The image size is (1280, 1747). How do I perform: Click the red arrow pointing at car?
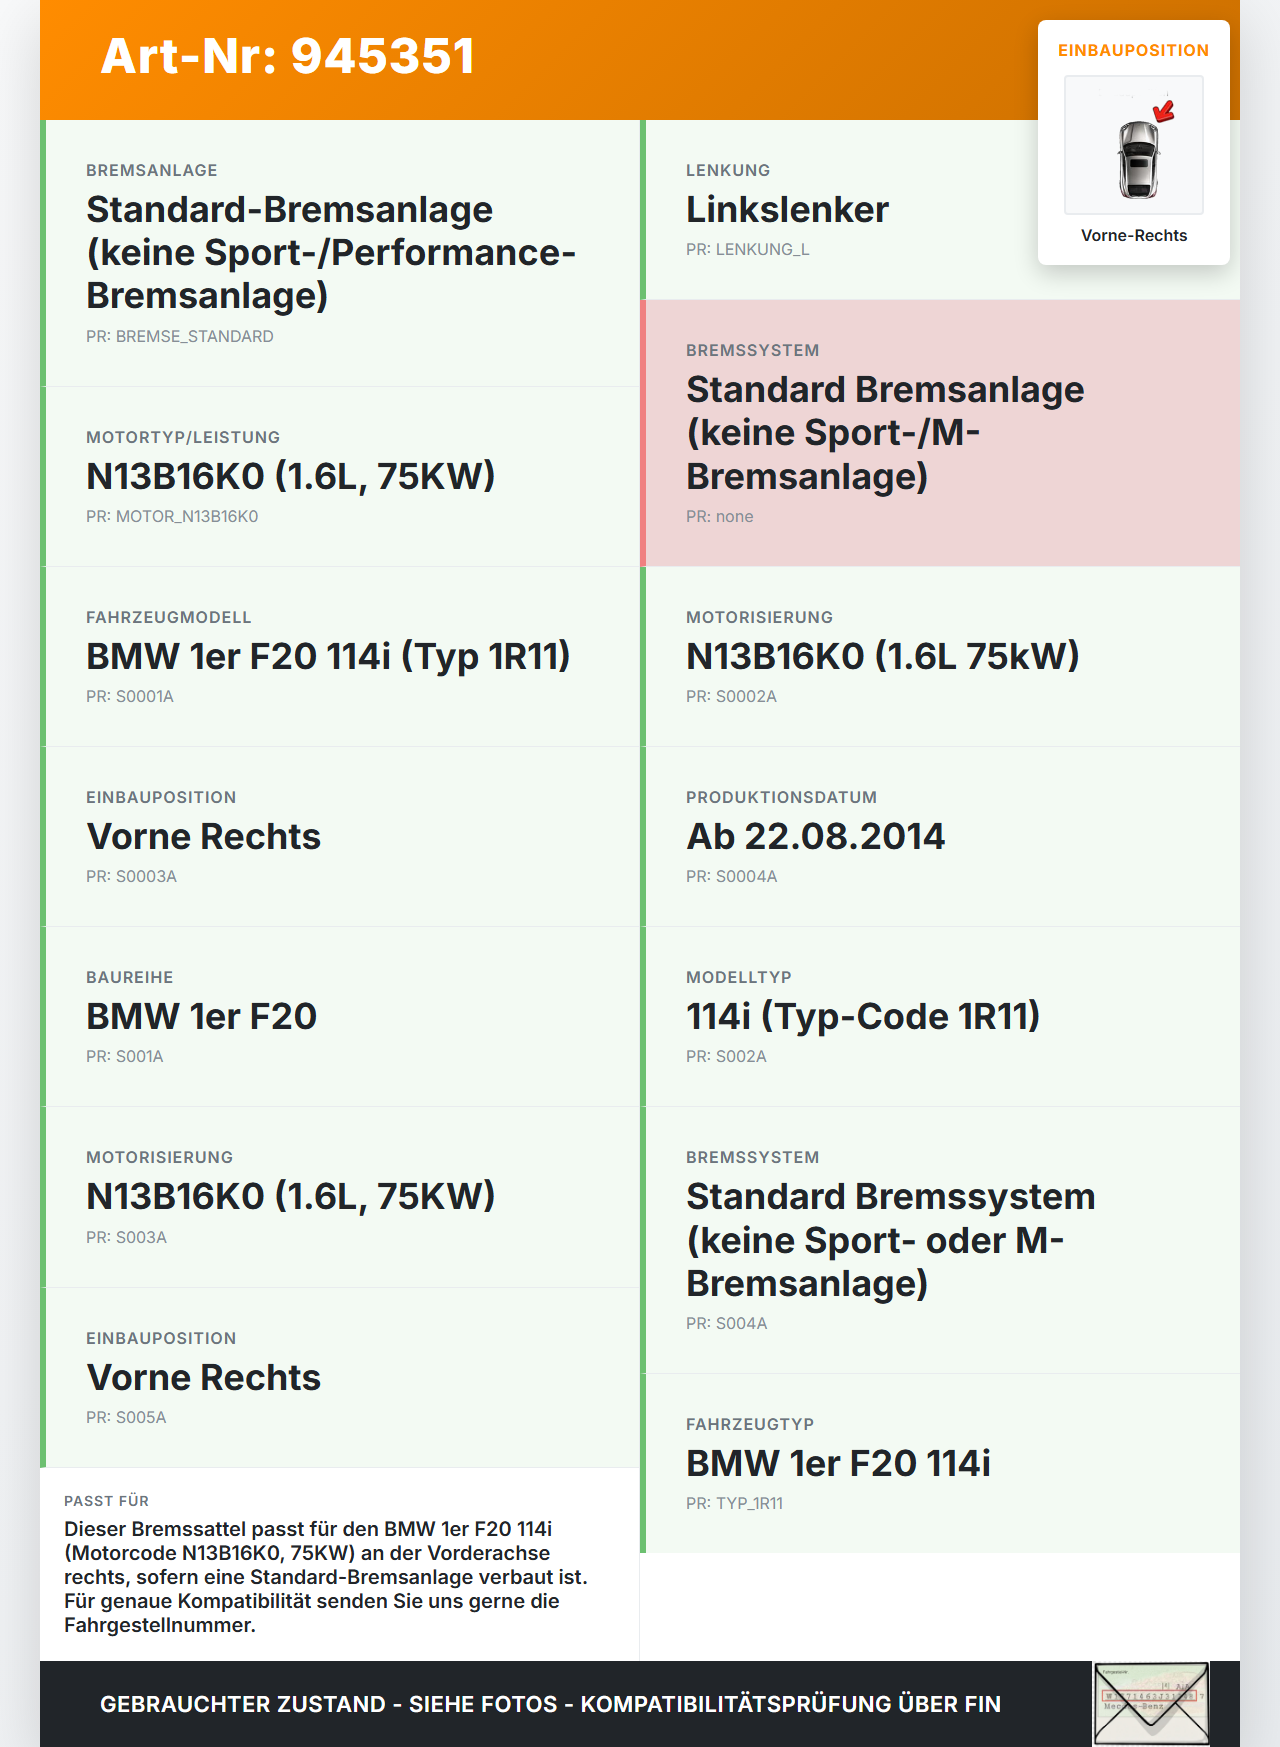point(1164,111)
